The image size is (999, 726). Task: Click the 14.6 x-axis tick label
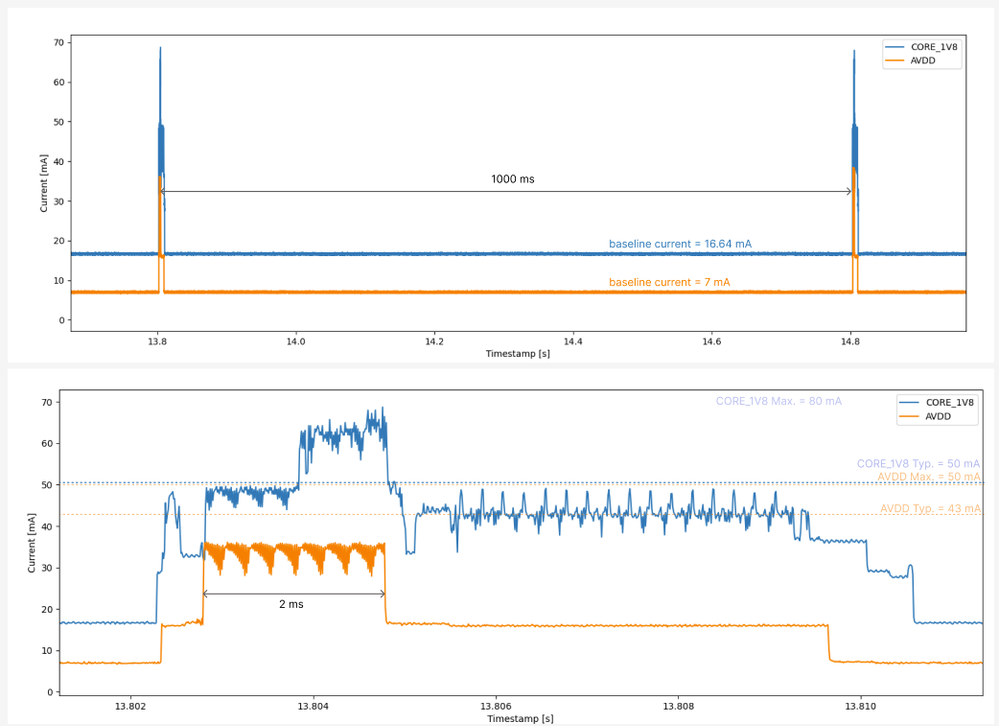coord(712,341)
